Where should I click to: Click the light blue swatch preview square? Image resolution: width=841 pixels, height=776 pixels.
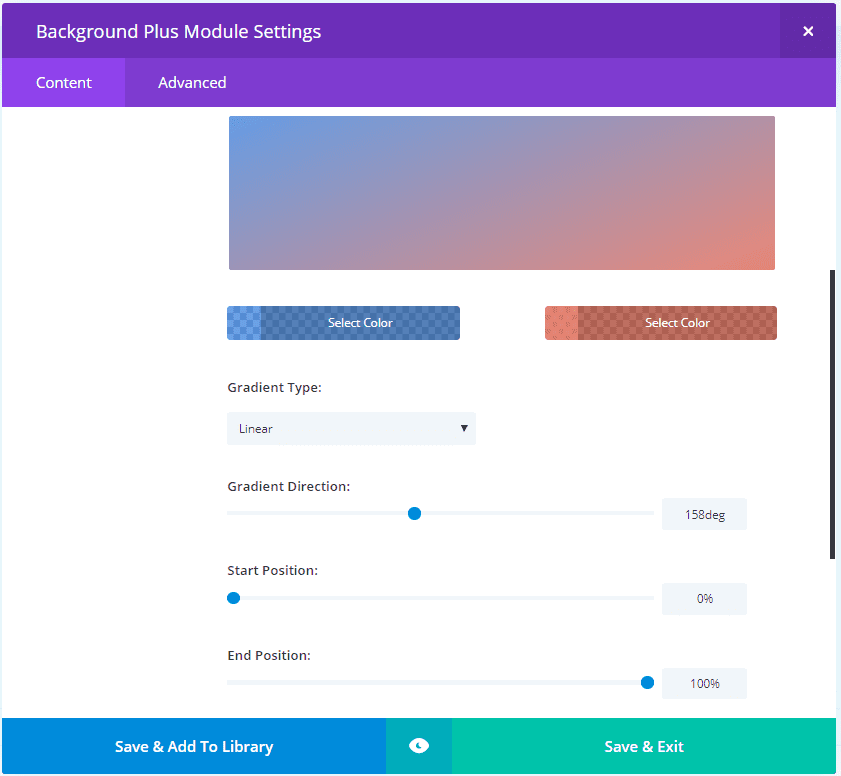click(x=244, y=323)
